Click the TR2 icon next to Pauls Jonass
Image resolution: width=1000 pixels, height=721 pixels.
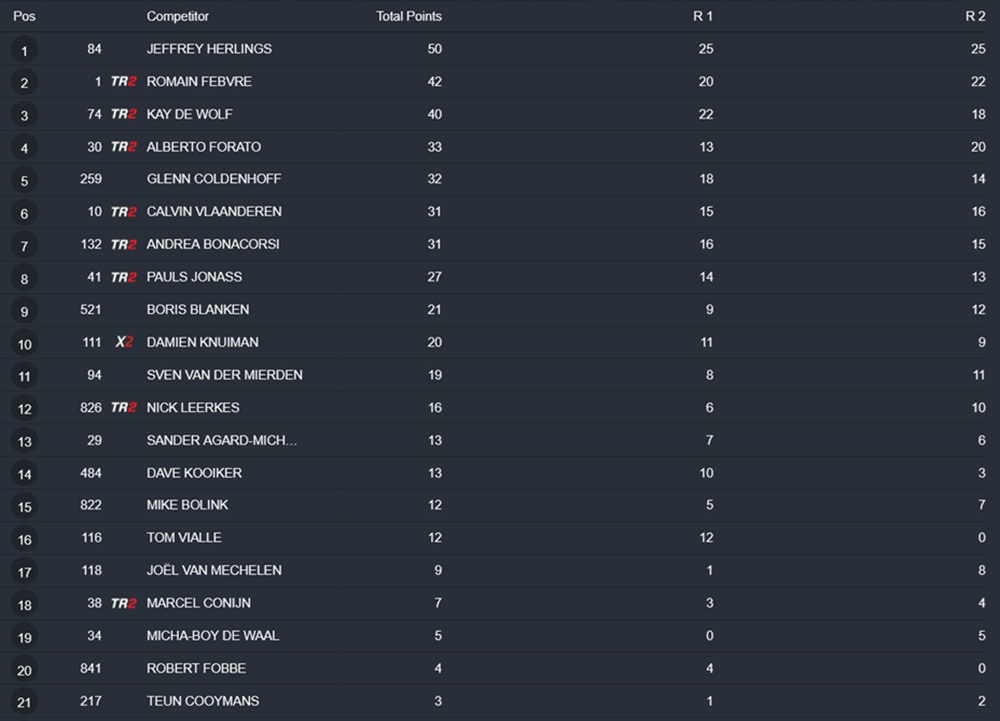(123, 277)
